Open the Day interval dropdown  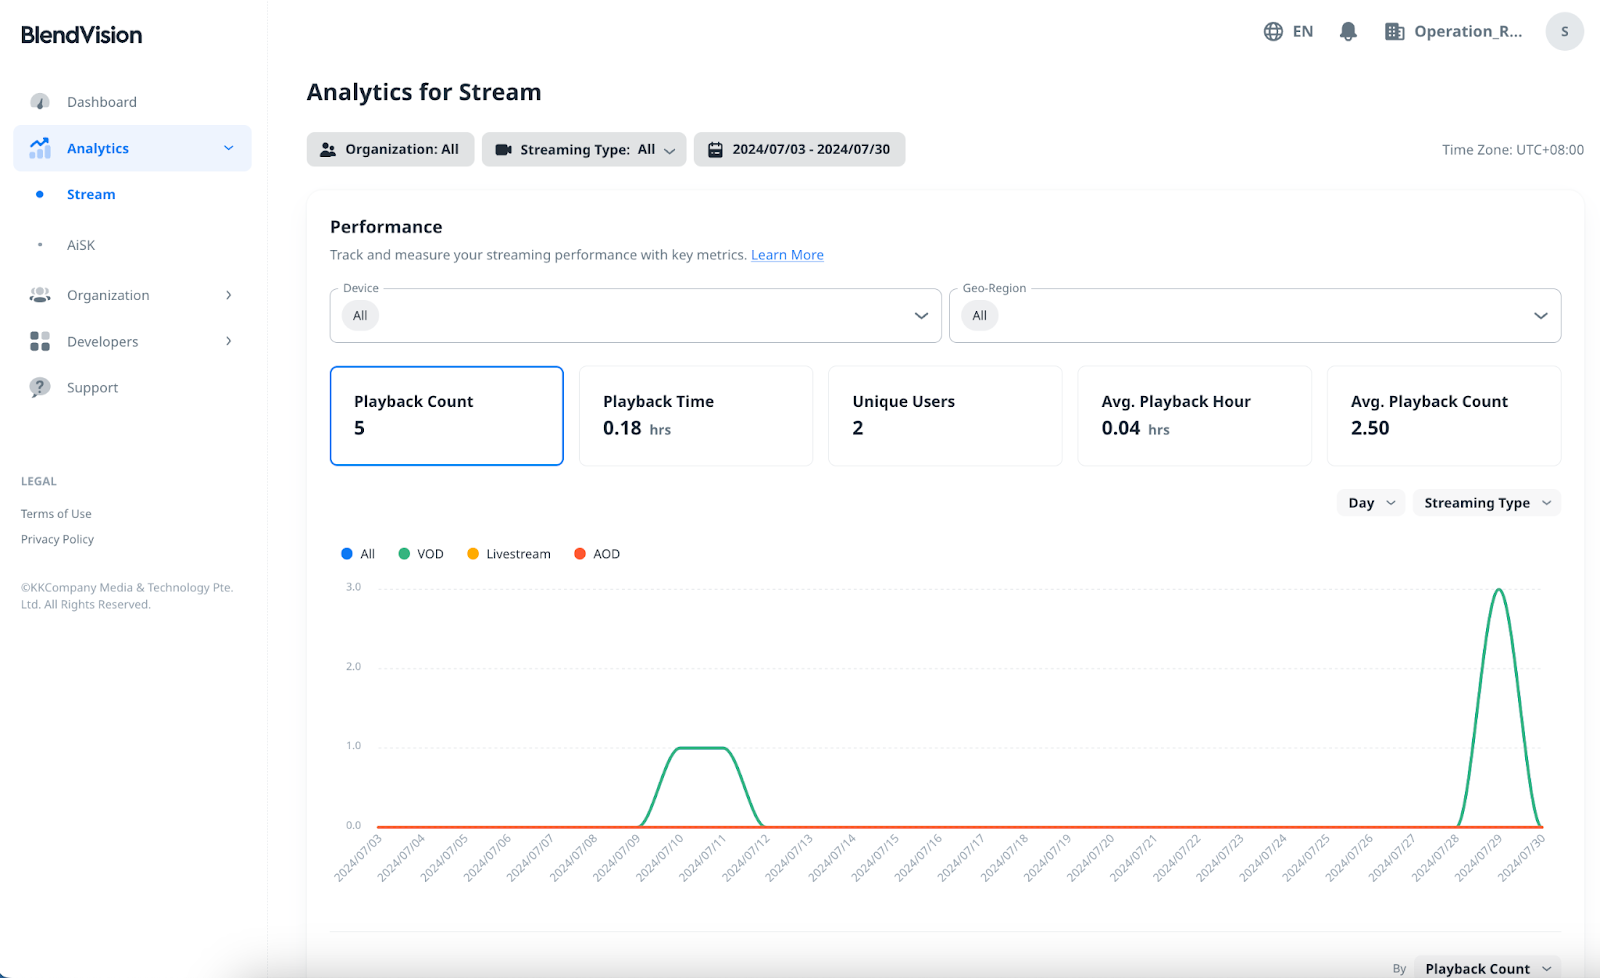click(1370, 503)
